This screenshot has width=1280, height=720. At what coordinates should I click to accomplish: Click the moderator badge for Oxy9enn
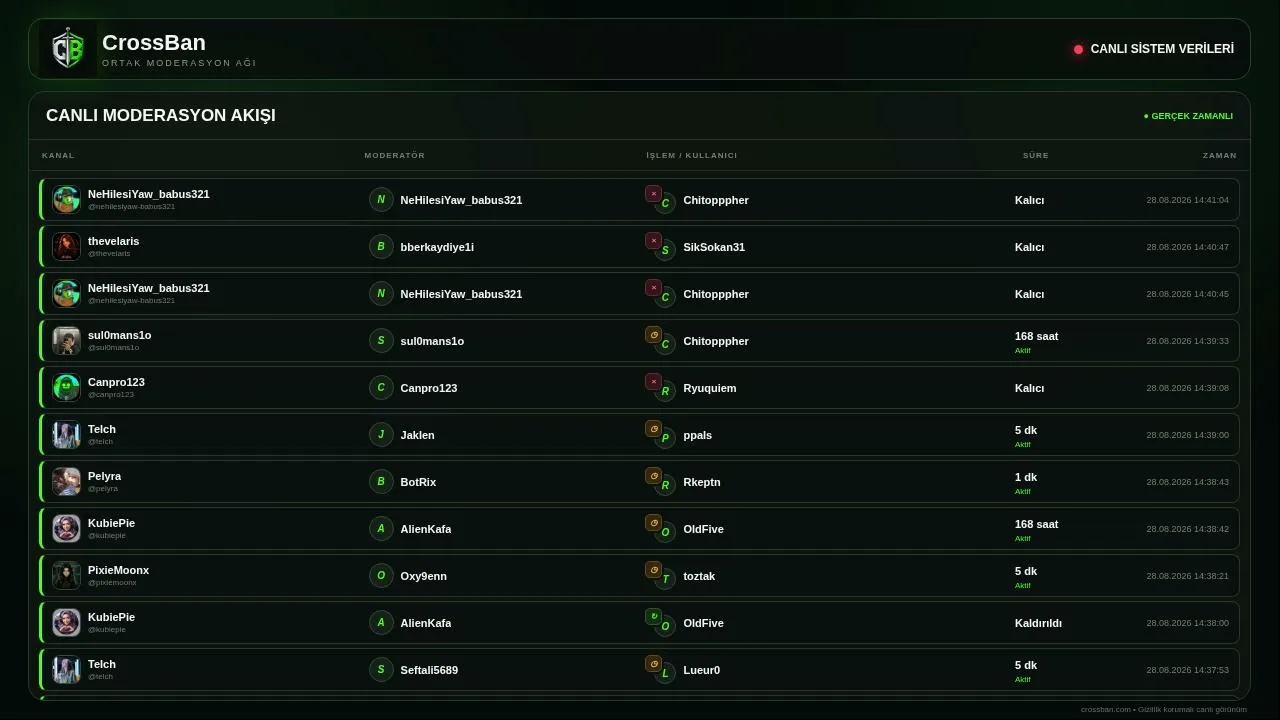381,575
